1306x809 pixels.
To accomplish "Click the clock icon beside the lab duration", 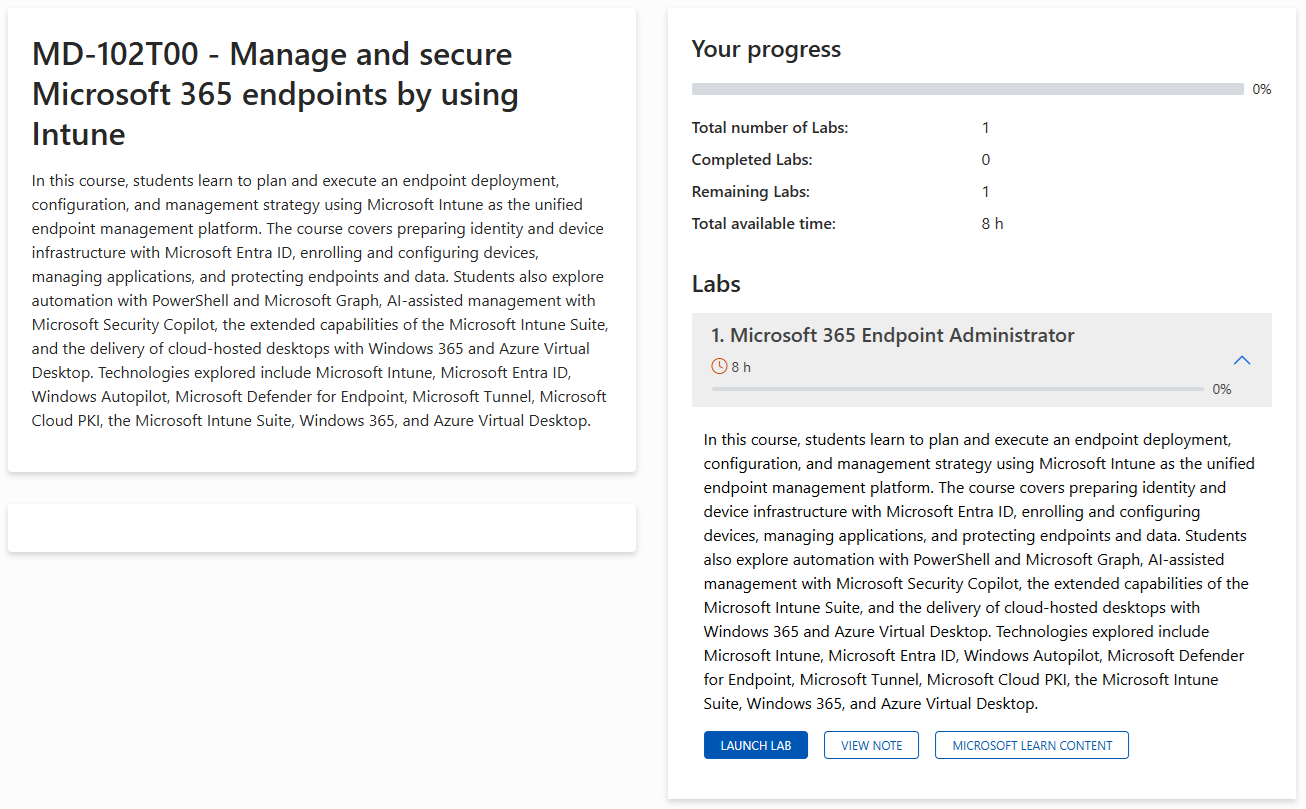I will (x=719, y=367).
